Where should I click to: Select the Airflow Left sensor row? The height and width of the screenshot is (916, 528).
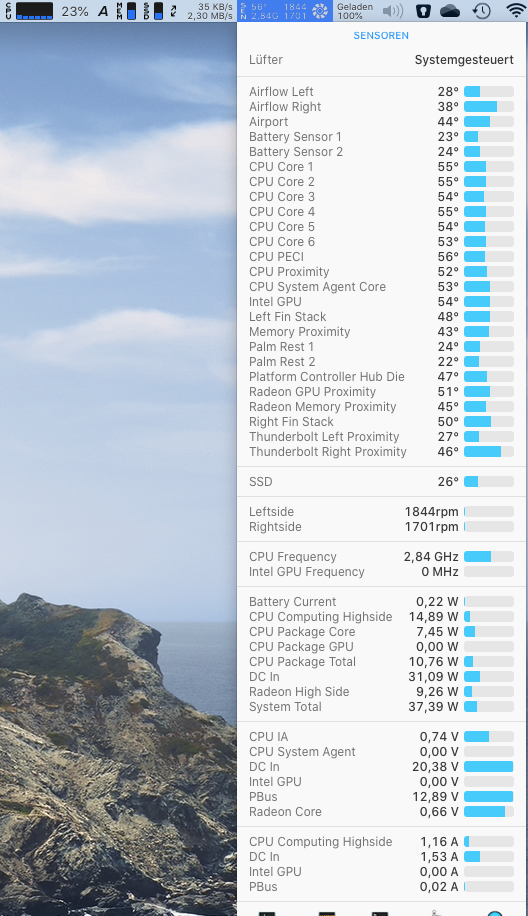tap(381, 92)
